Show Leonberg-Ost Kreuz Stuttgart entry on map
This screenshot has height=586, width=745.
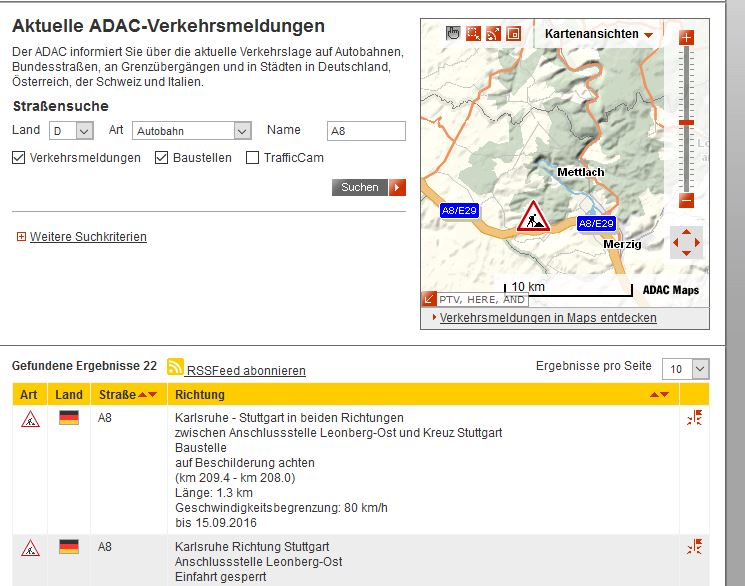tap(694, 417)
